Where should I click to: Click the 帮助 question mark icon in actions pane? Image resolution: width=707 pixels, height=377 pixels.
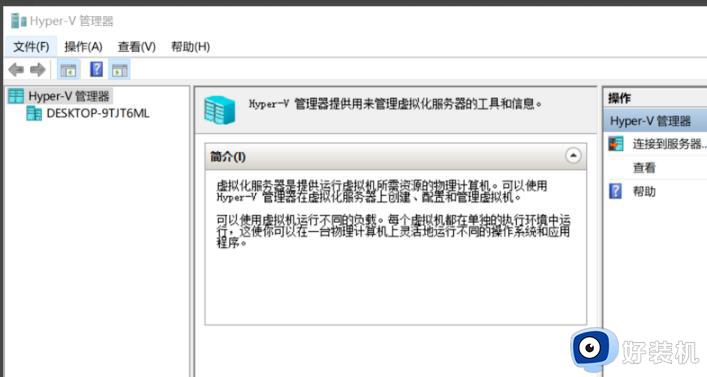[x=615, y=191]
